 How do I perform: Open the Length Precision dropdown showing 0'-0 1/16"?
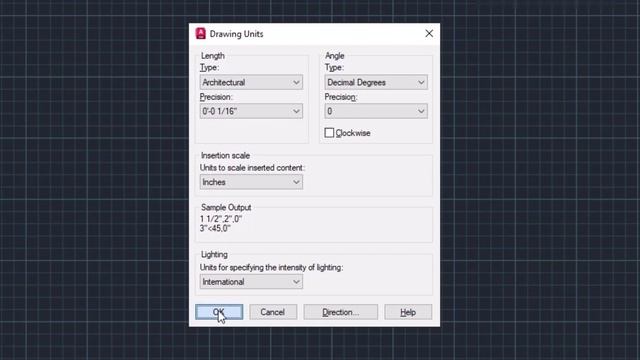[251, 111]
